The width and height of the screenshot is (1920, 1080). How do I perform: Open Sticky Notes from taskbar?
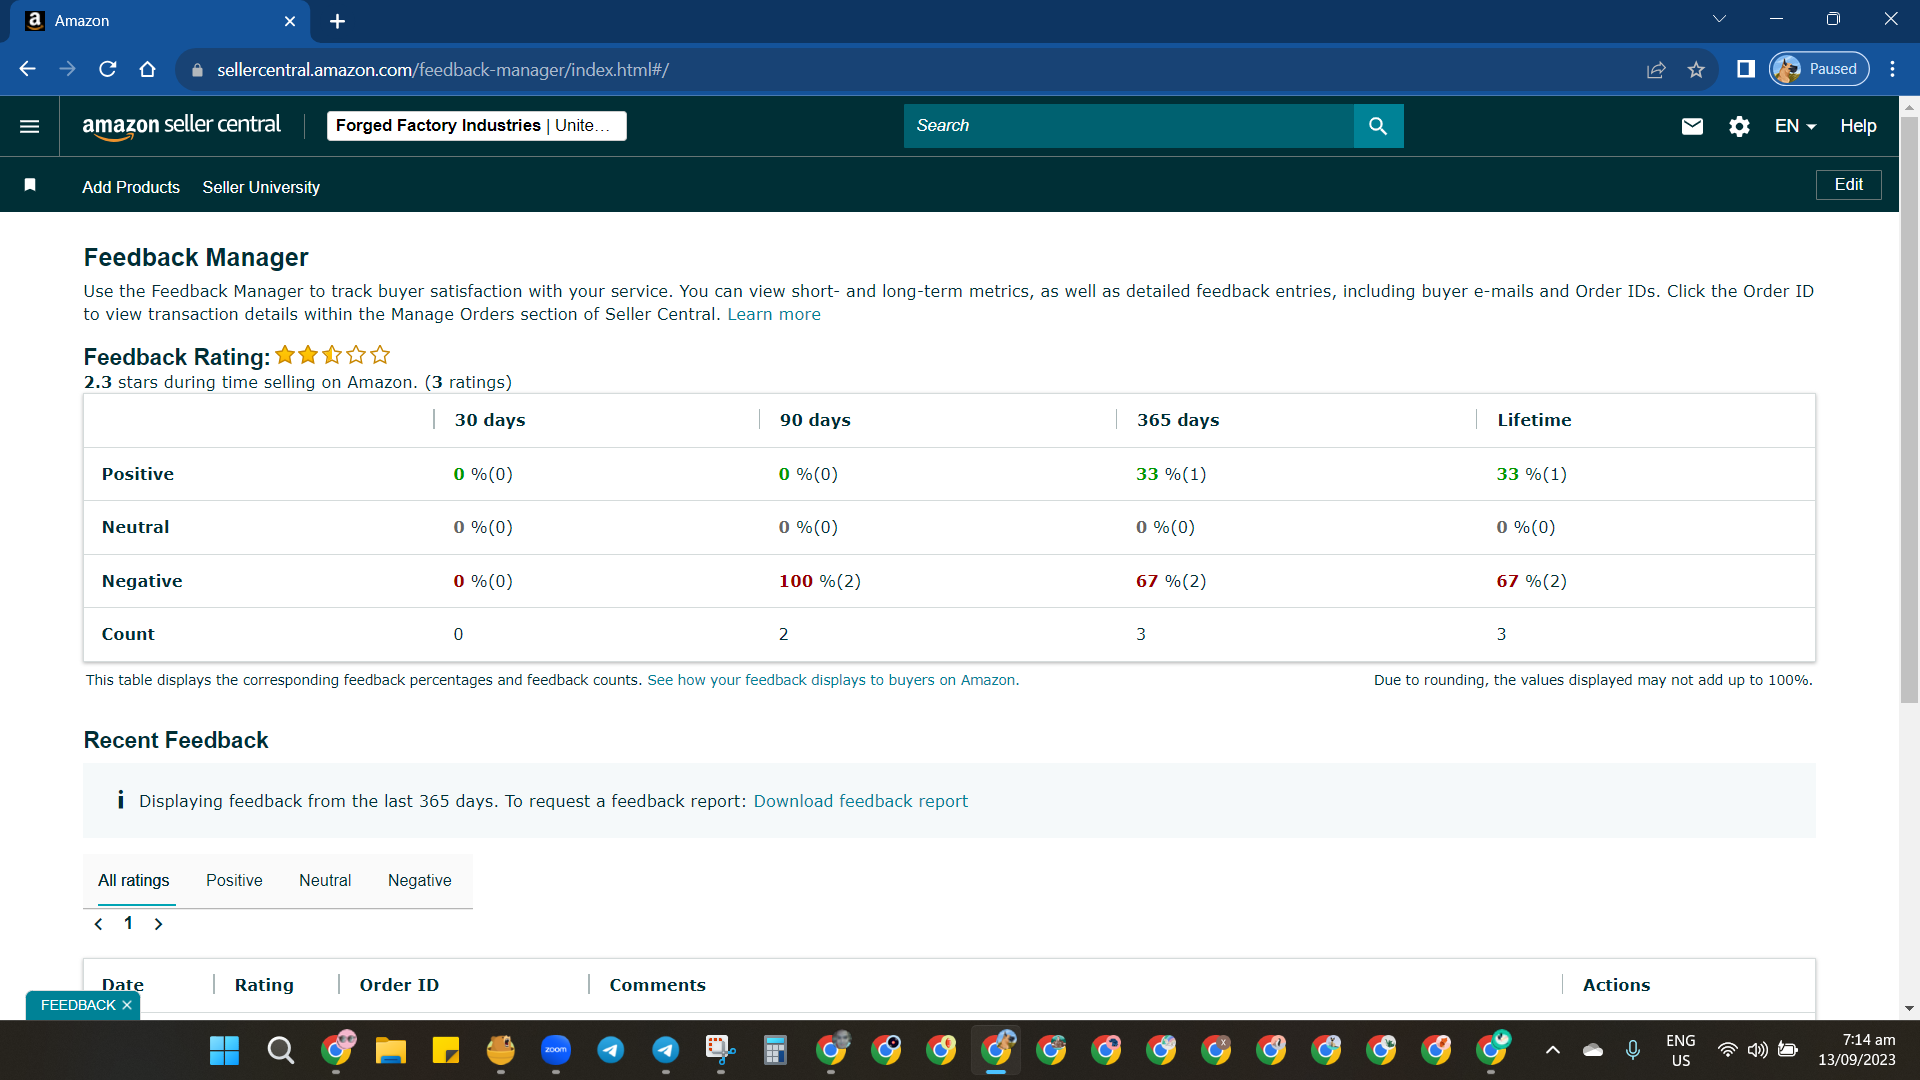446,1050
